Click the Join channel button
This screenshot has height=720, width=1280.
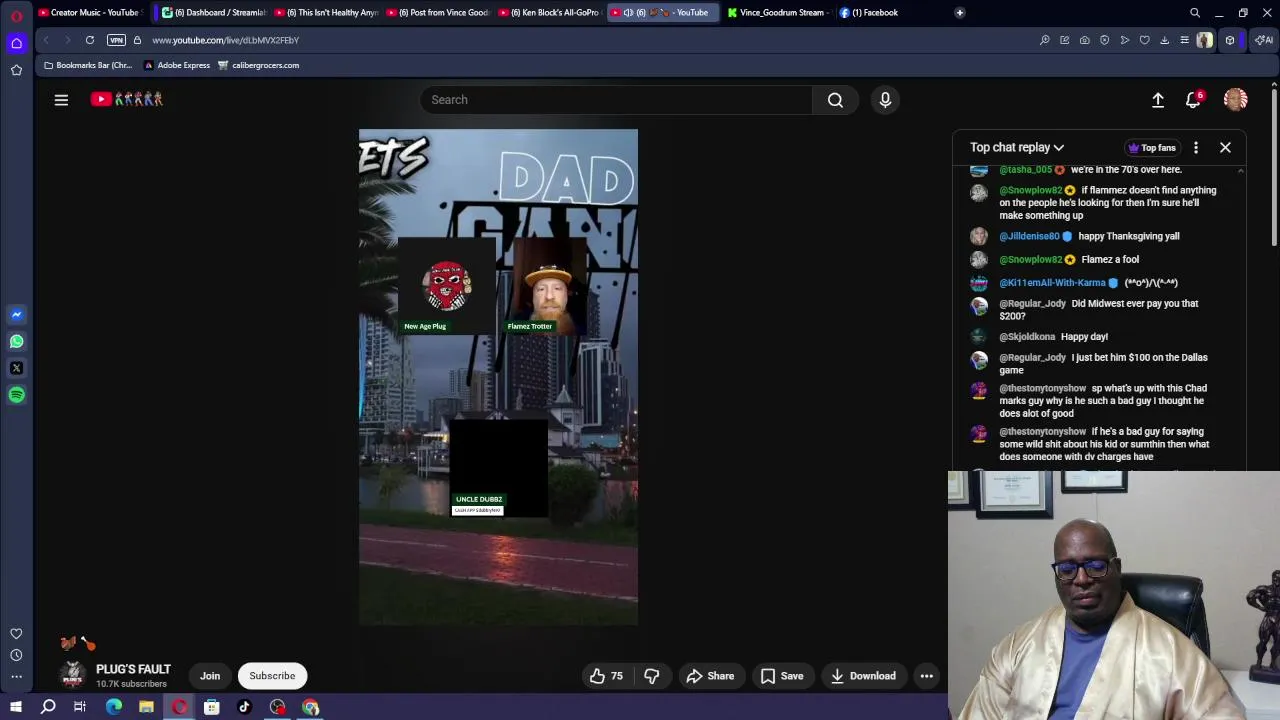click(x=210, y=676)
